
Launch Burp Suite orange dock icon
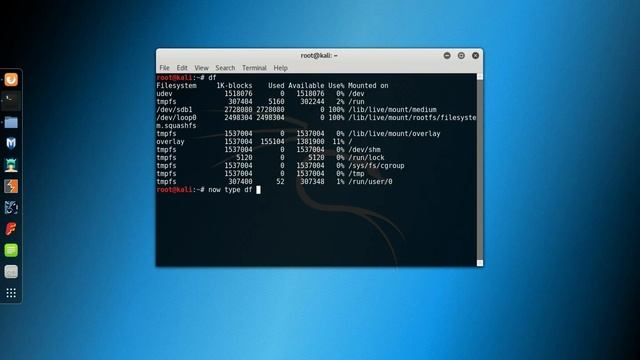11,186
